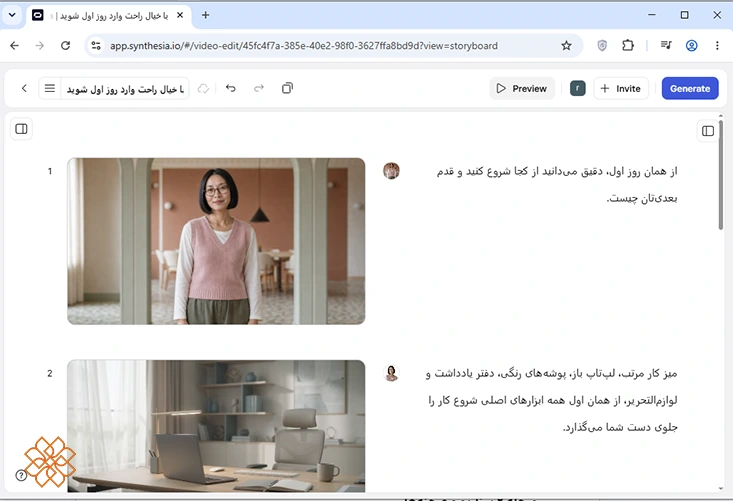The image size is (733, 501).
Task: Click the Generate button
Action: (690, 88)
